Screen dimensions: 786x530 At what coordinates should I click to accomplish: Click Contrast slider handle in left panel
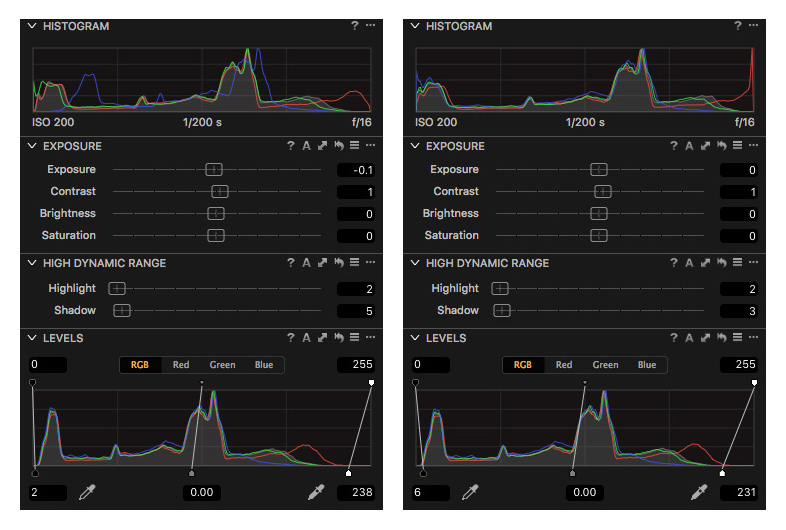220,192
